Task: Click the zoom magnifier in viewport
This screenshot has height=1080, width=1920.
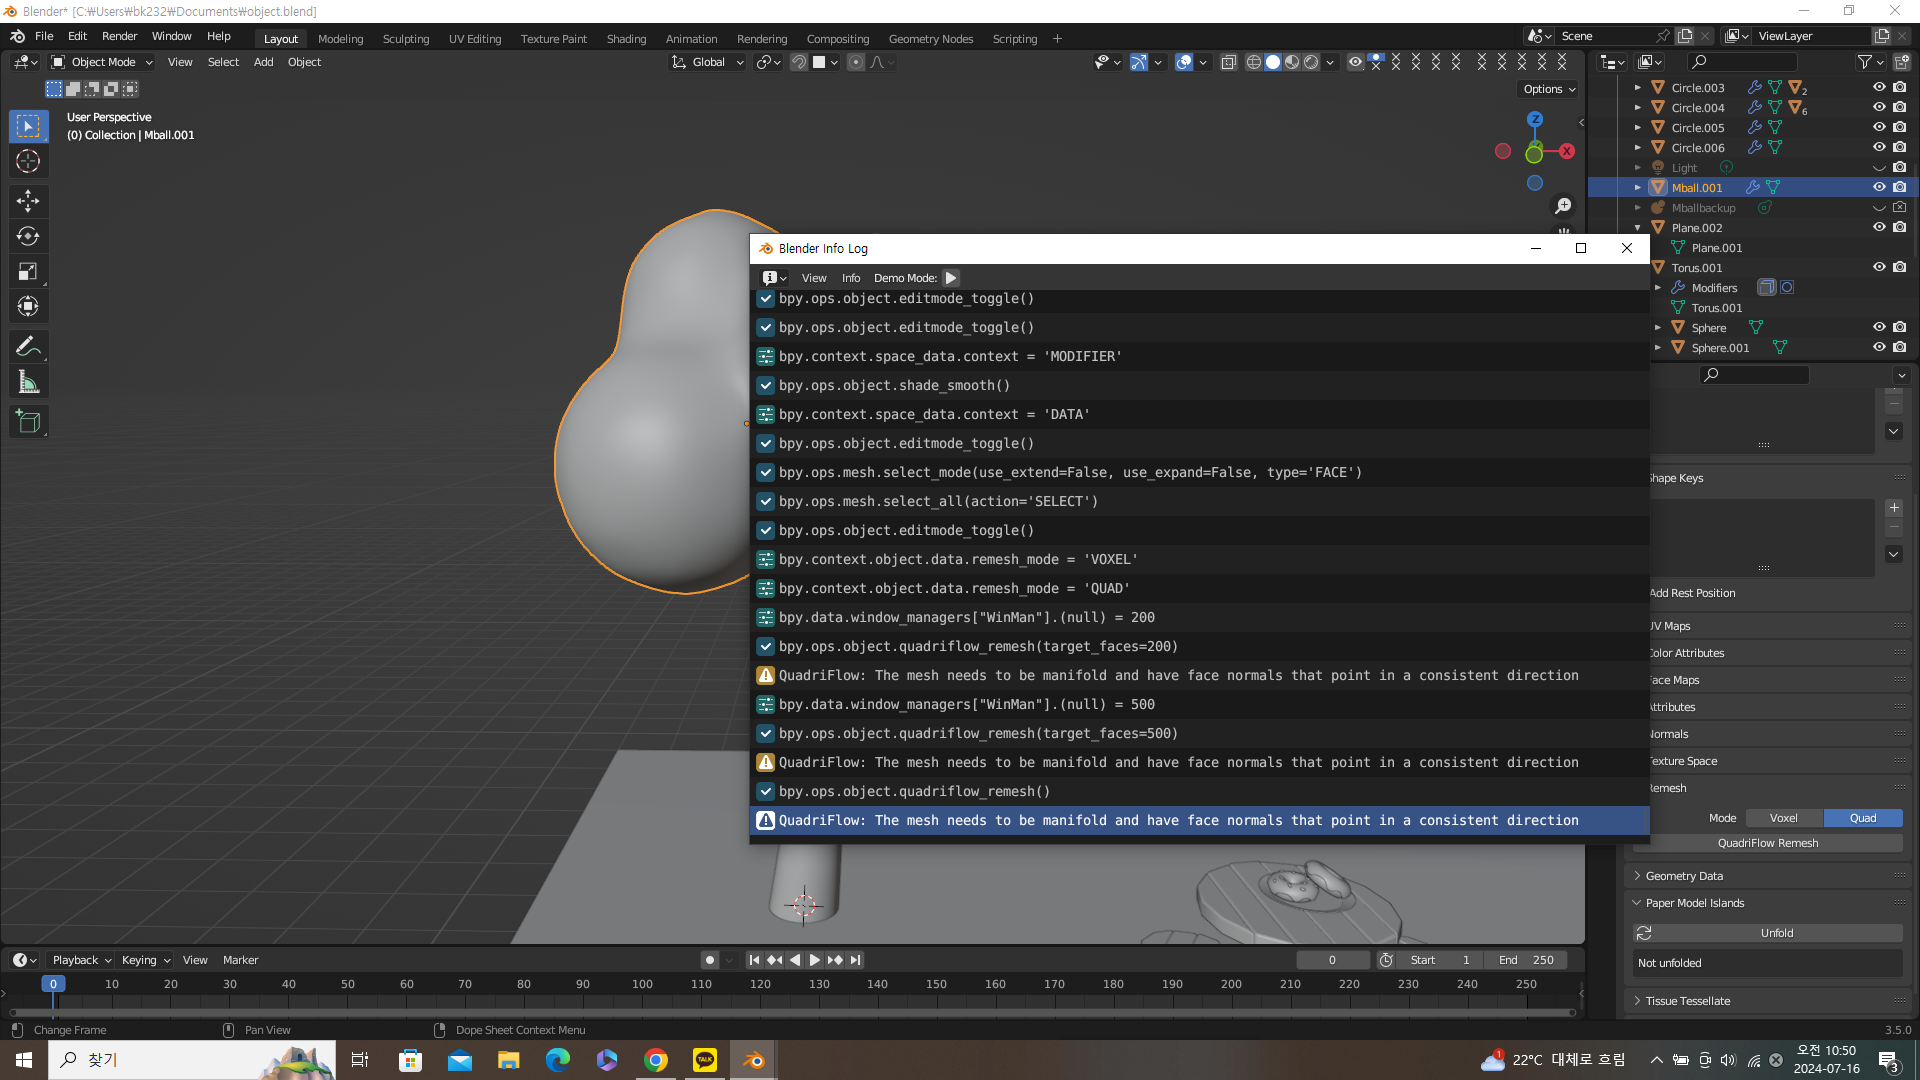Action: pyautogui.click(x=1563, y=206)
